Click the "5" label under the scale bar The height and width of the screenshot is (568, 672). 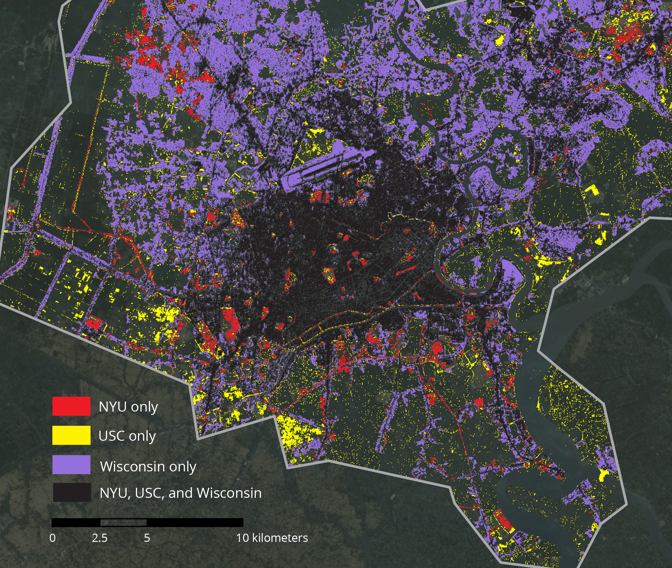(147, 538)
